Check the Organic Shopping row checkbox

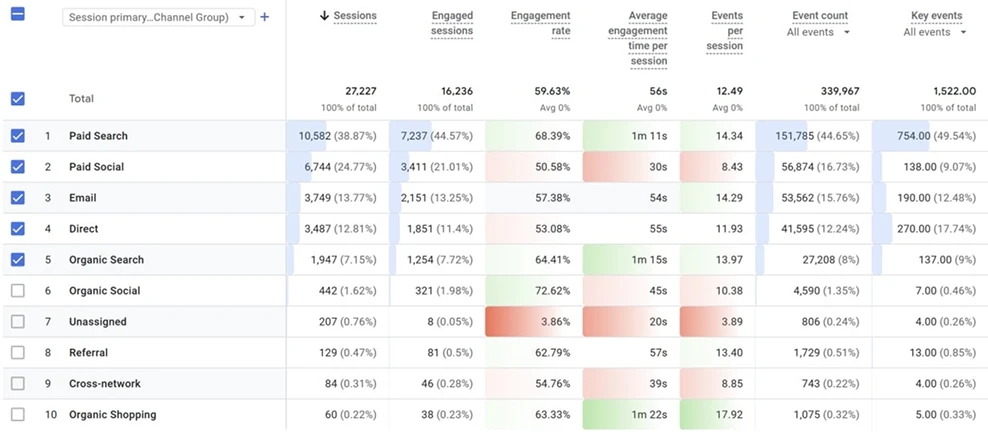coord(18,415)
